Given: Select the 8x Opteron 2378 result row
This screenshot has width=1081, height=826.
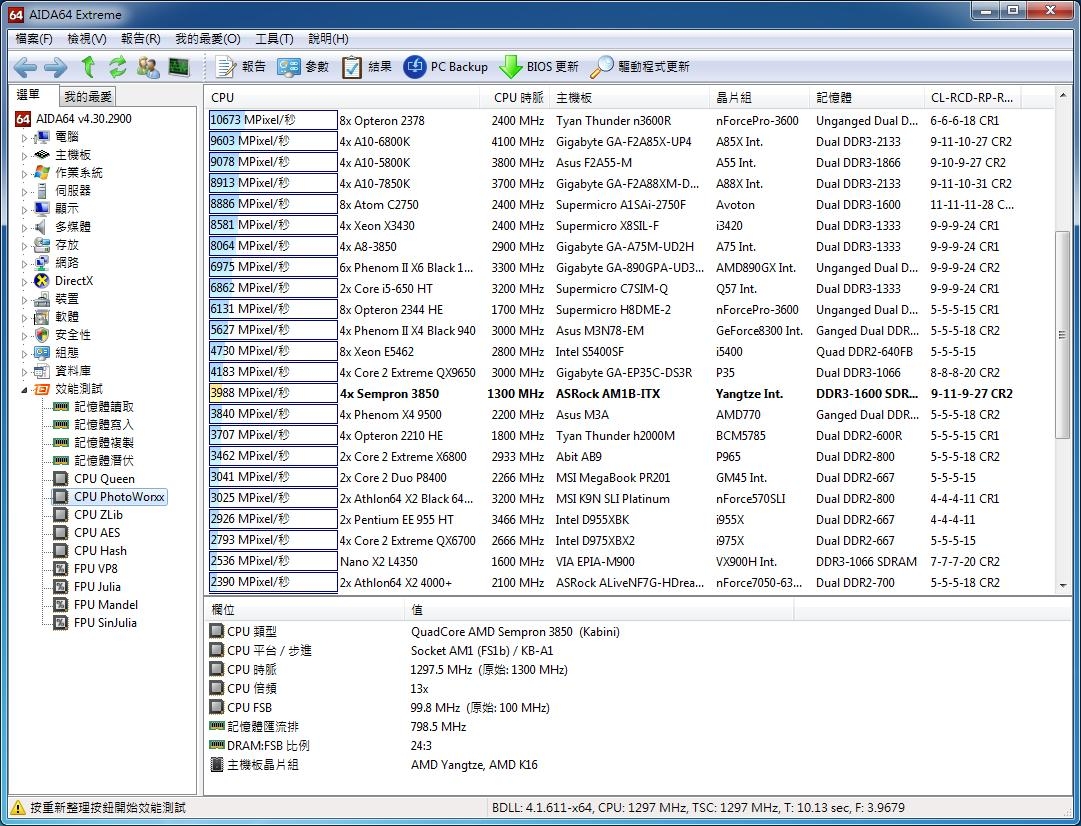Looking at the screenshot, I should [x=612, y=121].
